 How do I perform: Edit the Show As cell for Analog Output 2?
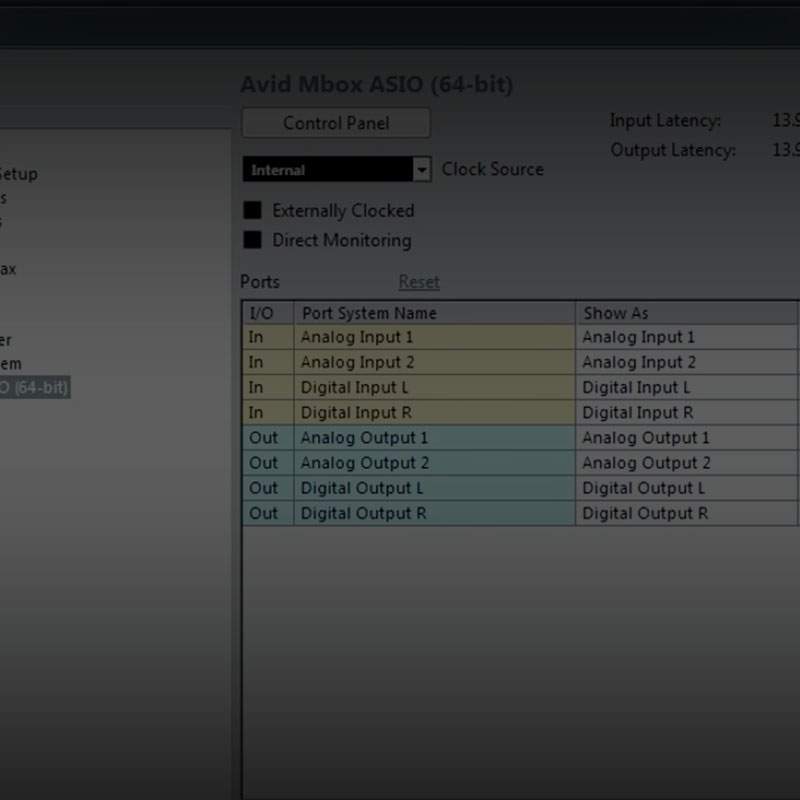click(687, 463)
